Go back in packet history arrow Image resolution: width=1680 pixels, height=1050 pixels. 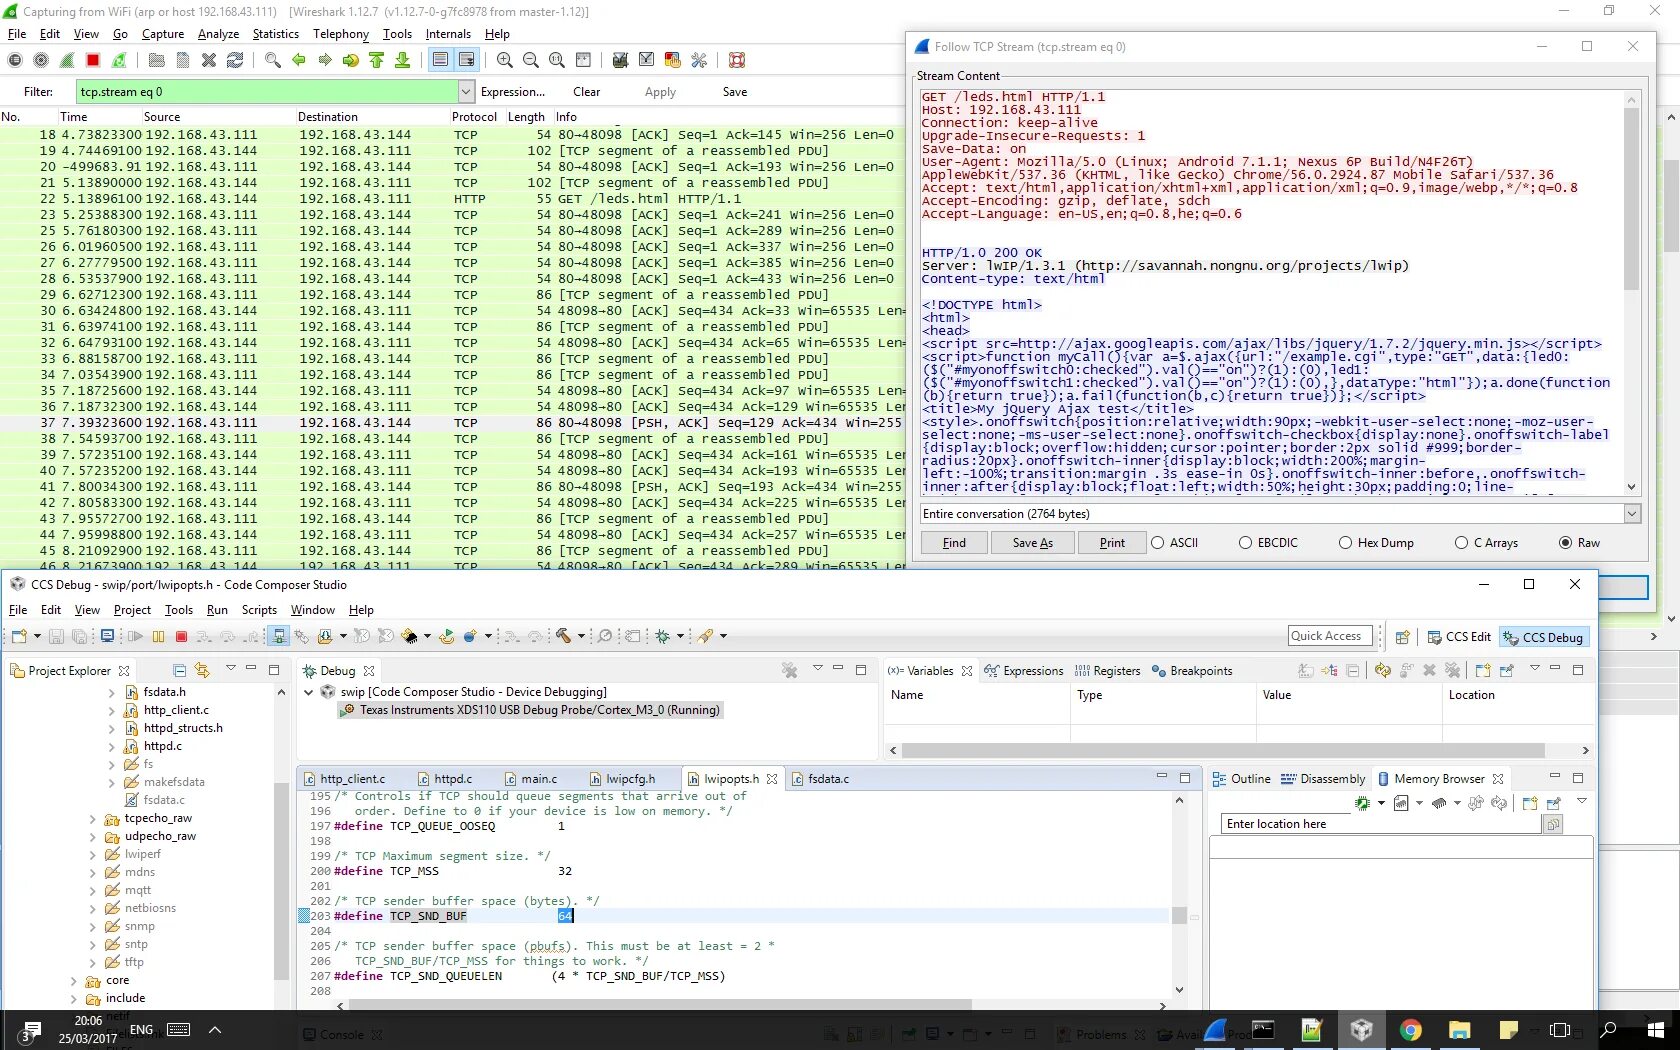(298, 60)
